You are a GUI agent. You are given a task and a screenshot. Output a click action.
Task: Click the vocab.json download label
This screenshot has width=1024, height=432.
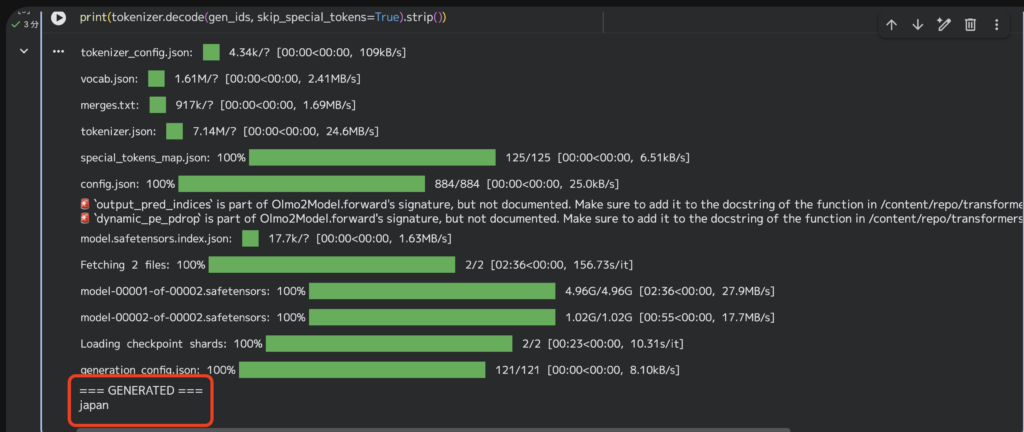[x=110, y=78]
